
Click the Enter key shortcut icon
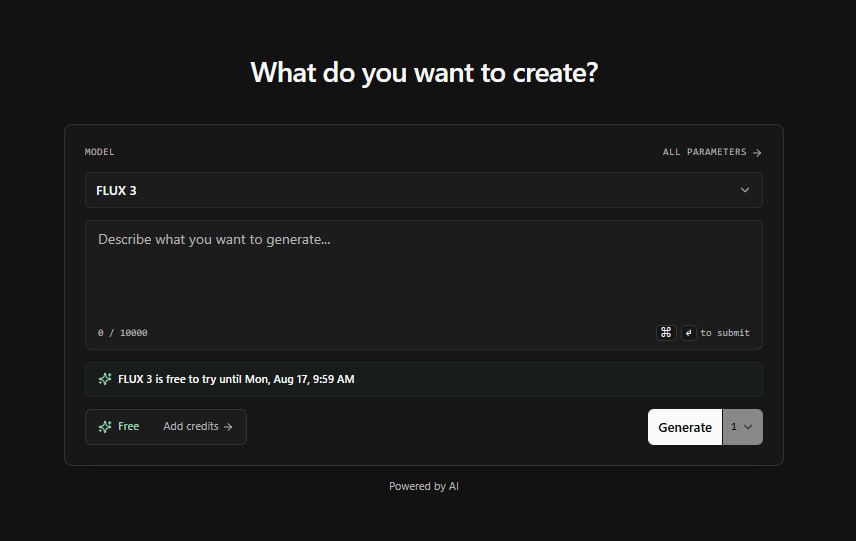point(688,332)
